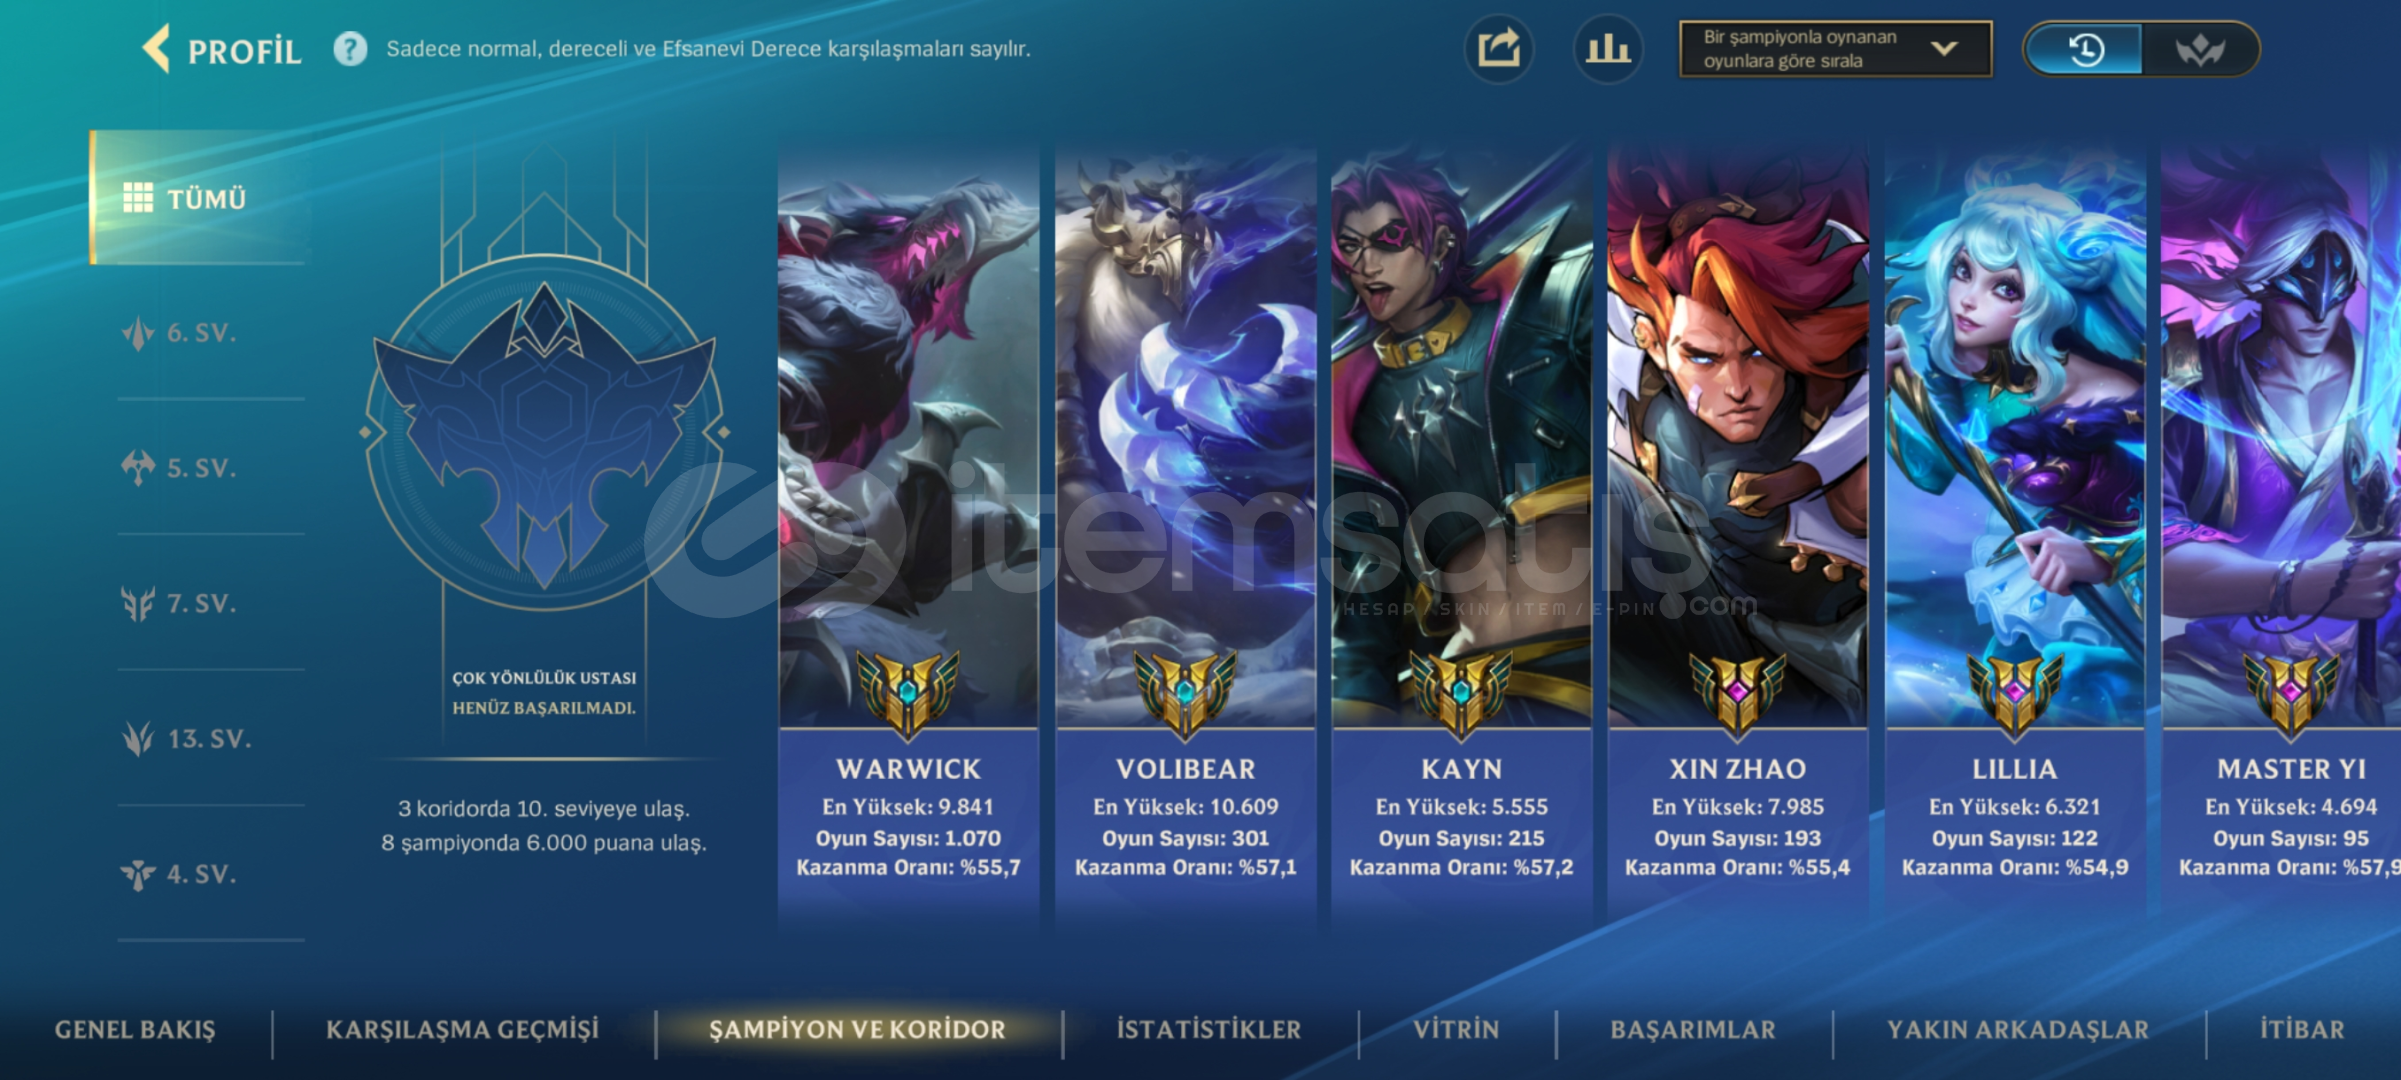Go back using the Profil arrow
Image resolution: width=2401 pixels, height=1080 pixels.
(157, 48)
